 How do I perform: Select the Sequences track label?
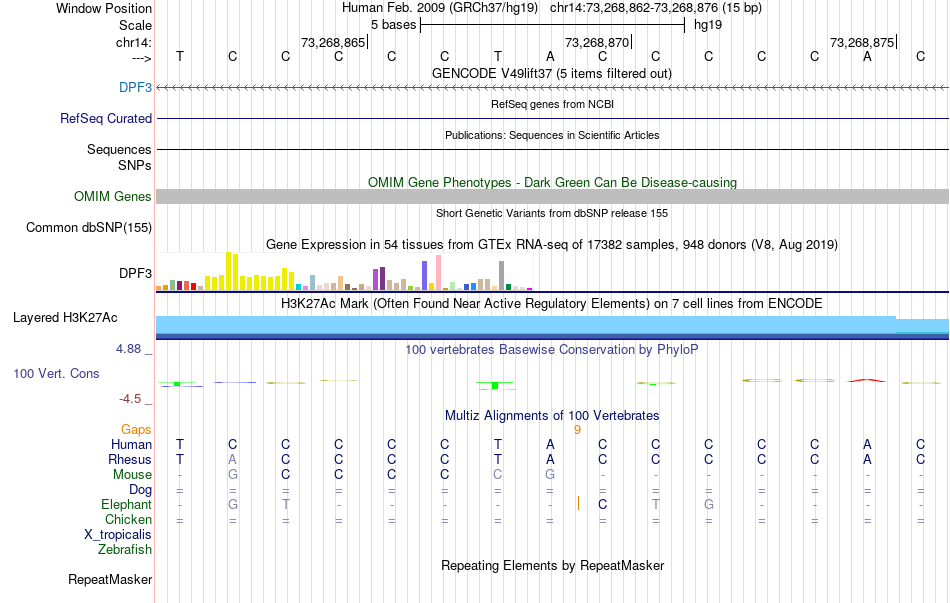pyautogui.click(x=119, y=149)
